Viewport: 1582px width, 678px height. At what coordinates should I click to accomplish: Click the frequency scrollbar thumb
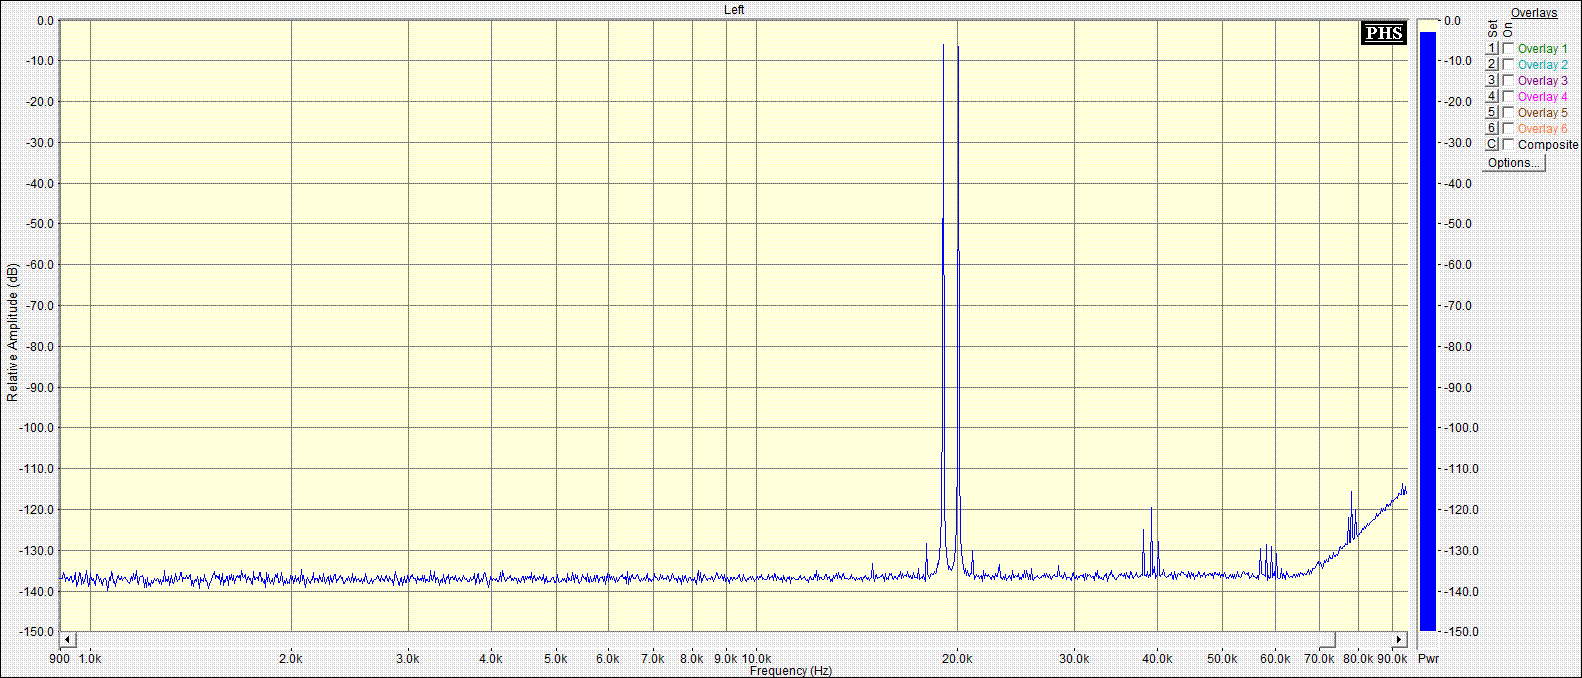[x=1327, y=639]
